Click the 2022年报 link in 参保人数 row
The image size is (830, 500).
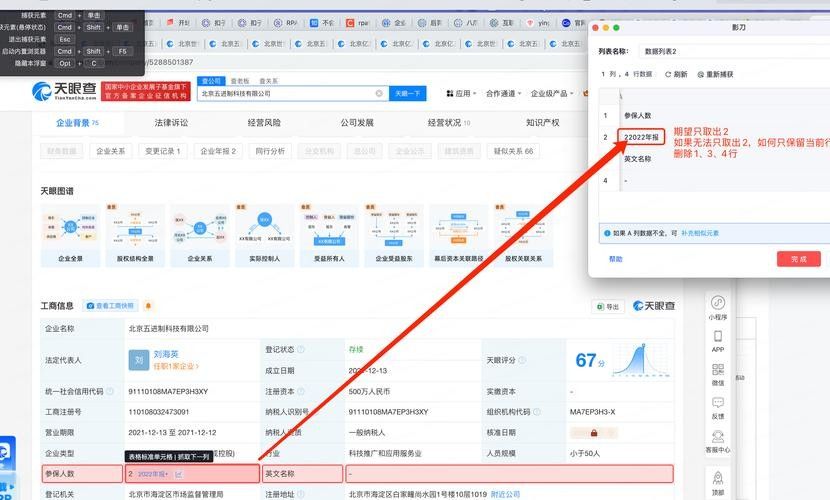pyautogui.click(x=153, y=474)
